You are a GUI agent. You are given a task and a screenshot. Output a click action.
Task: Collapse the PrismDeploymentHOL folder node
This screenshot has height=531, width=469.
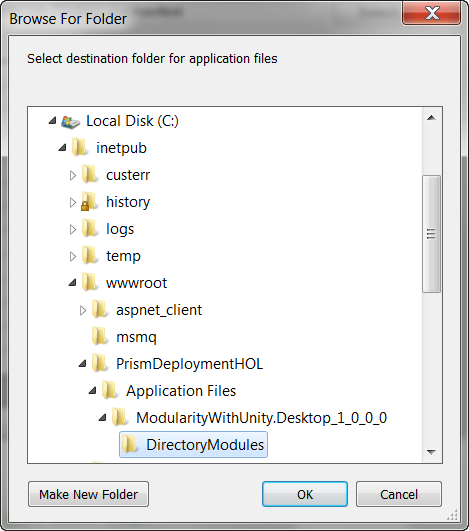click(x=82, y=364)
